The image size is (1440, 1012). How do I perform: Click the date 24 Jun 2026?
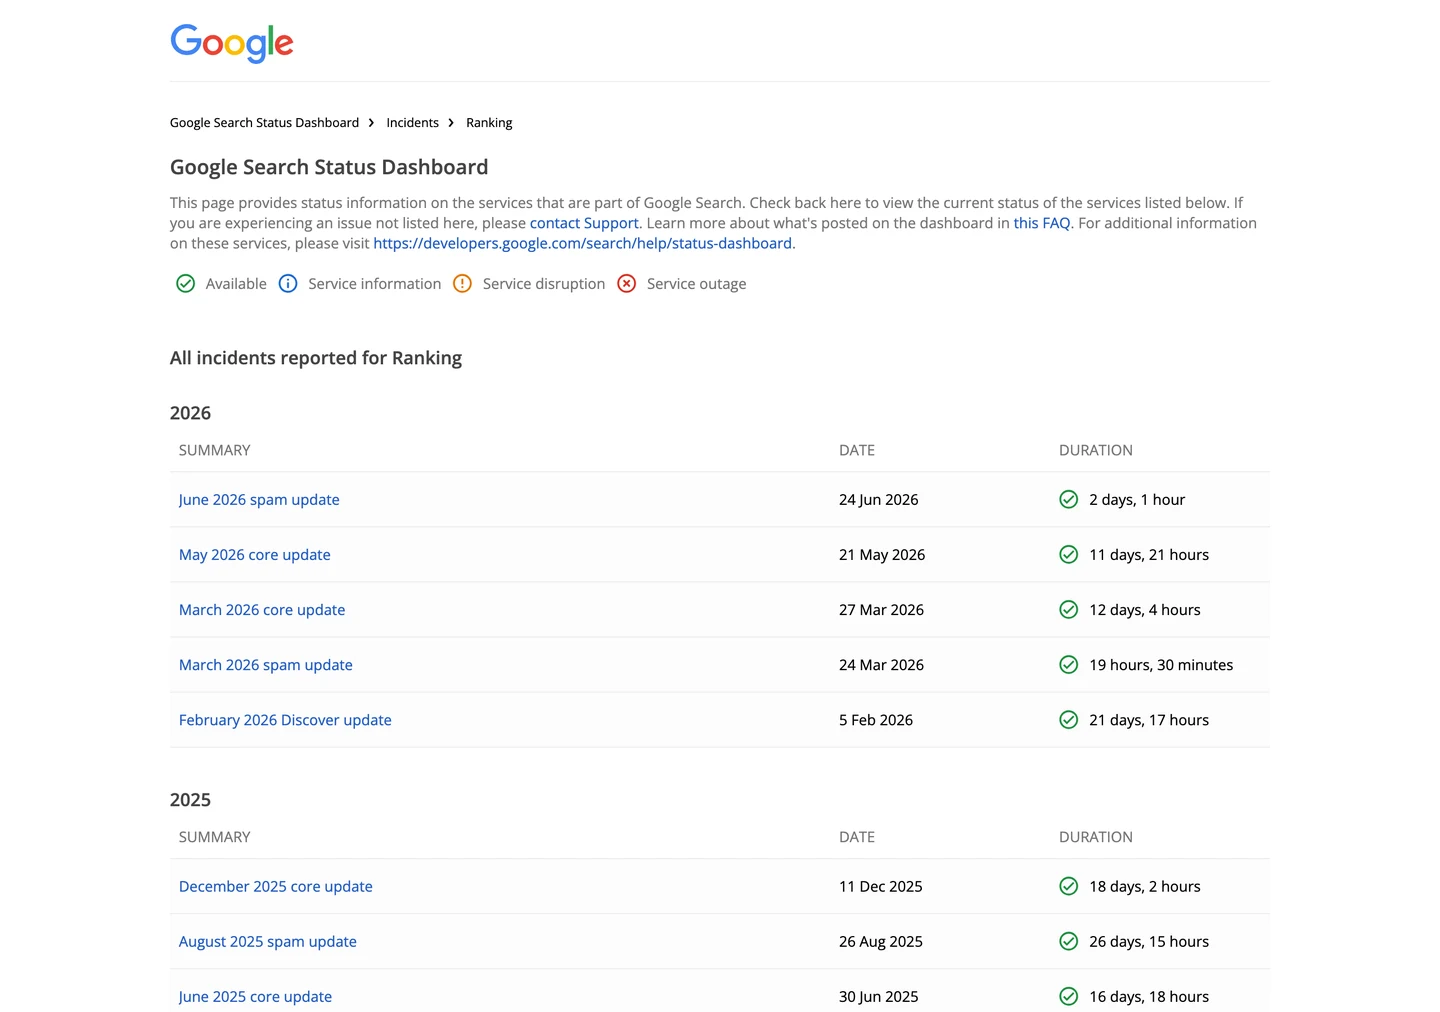click(x=878, y=500)
